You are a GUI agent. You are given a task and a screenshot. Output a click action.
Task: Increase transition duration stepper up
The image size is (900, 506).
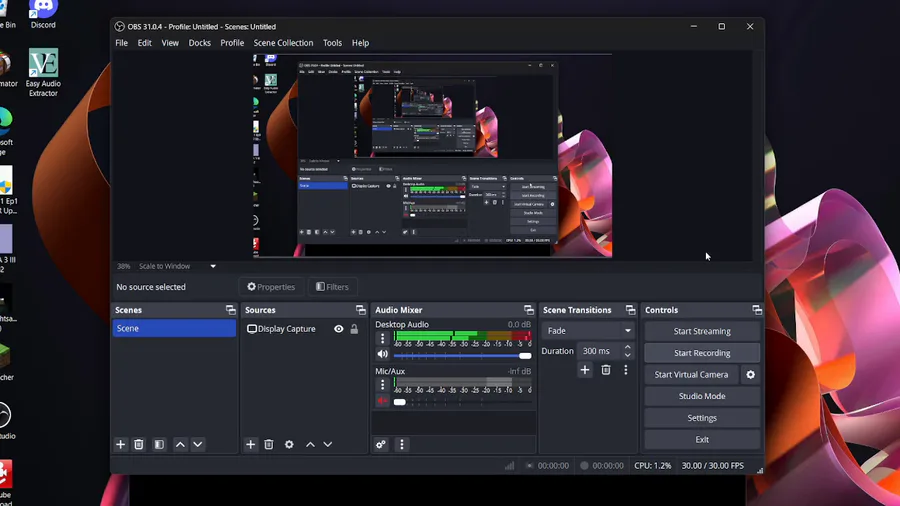[x=627, y=347]
